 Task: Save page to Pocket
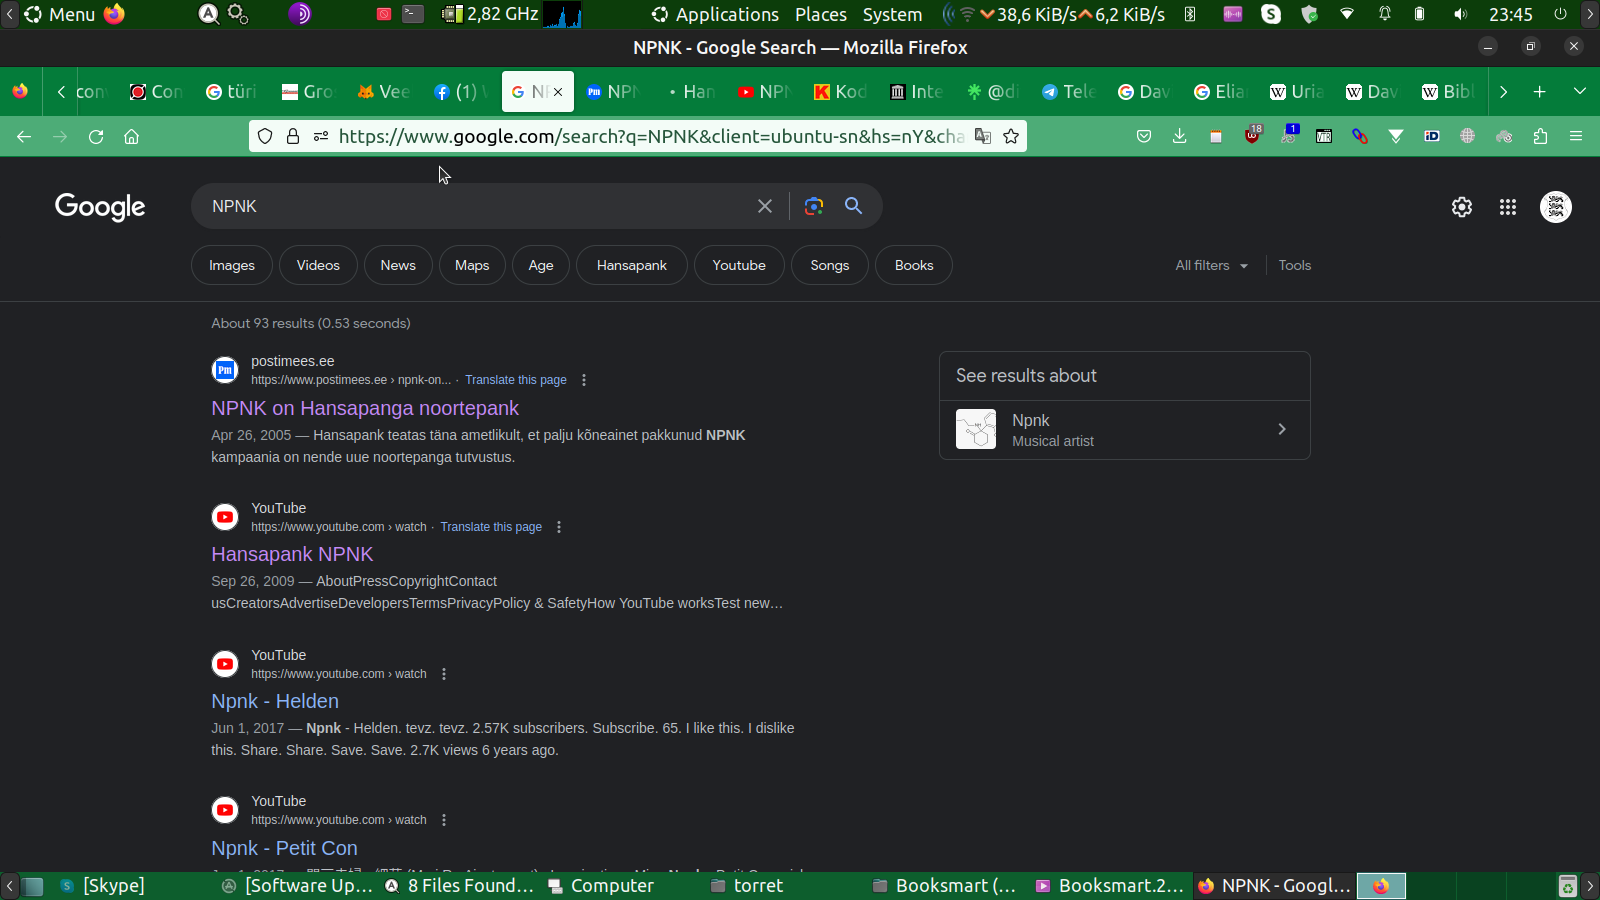[x=1144, y=137]
